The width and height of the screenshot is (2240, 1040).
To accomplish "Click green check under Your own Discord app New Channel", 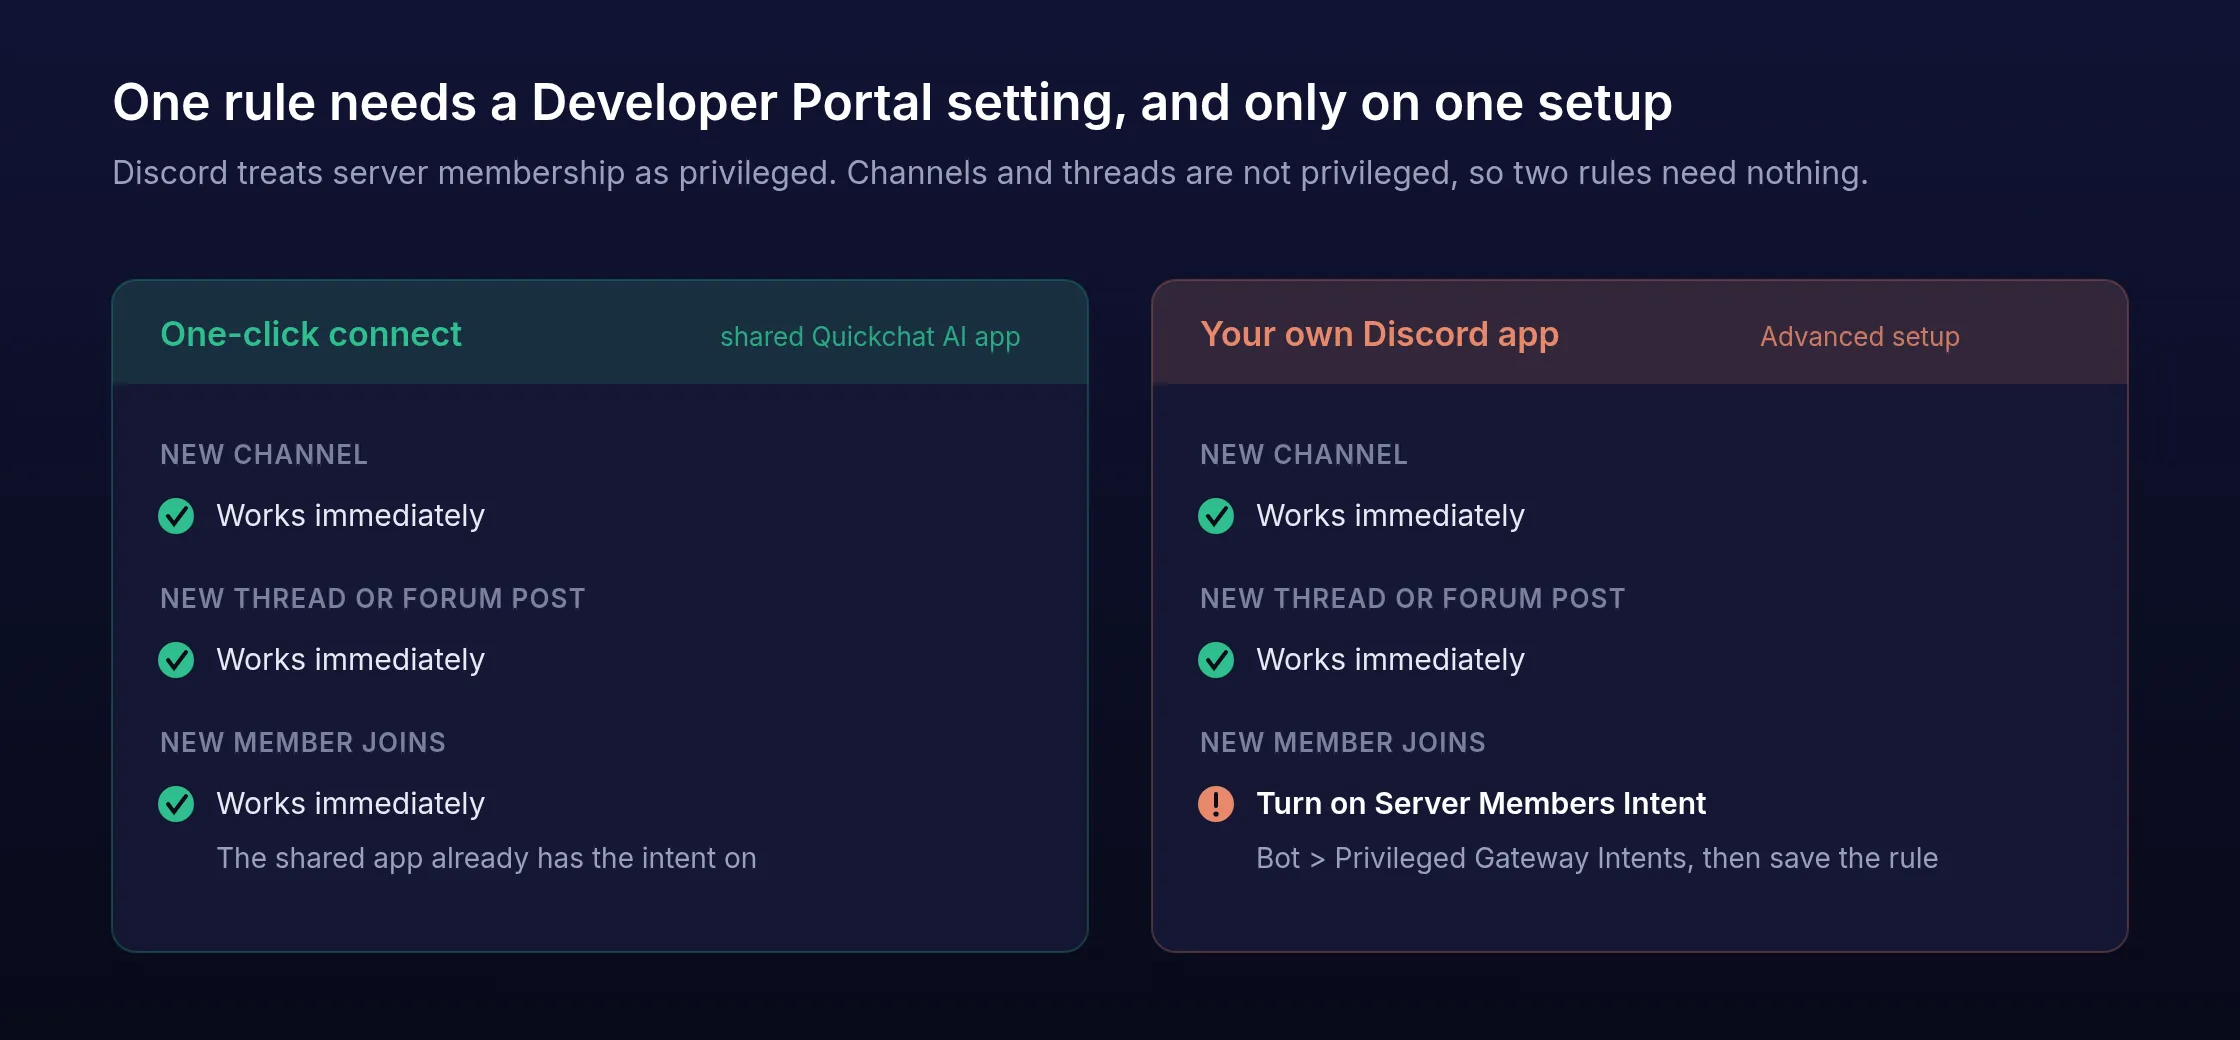I will pyautogui.click(x=1216, y=516).
